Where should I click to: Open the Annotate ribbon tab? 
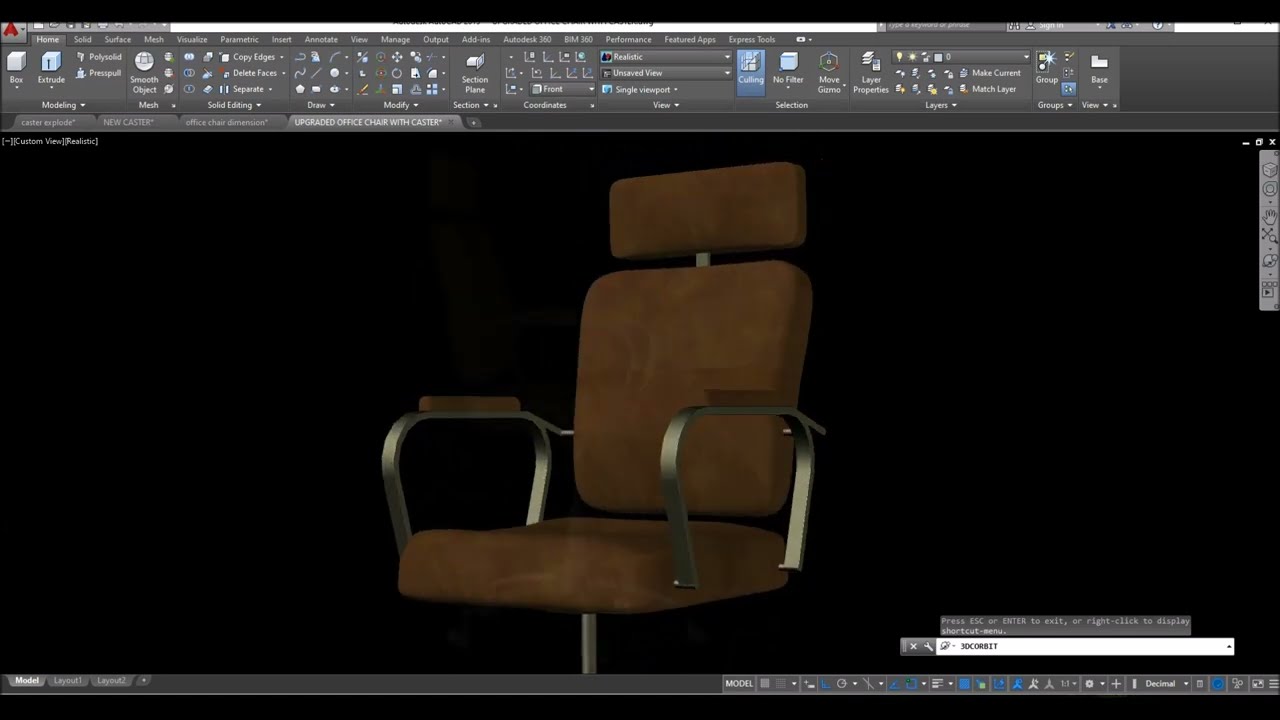coord(321,40)
